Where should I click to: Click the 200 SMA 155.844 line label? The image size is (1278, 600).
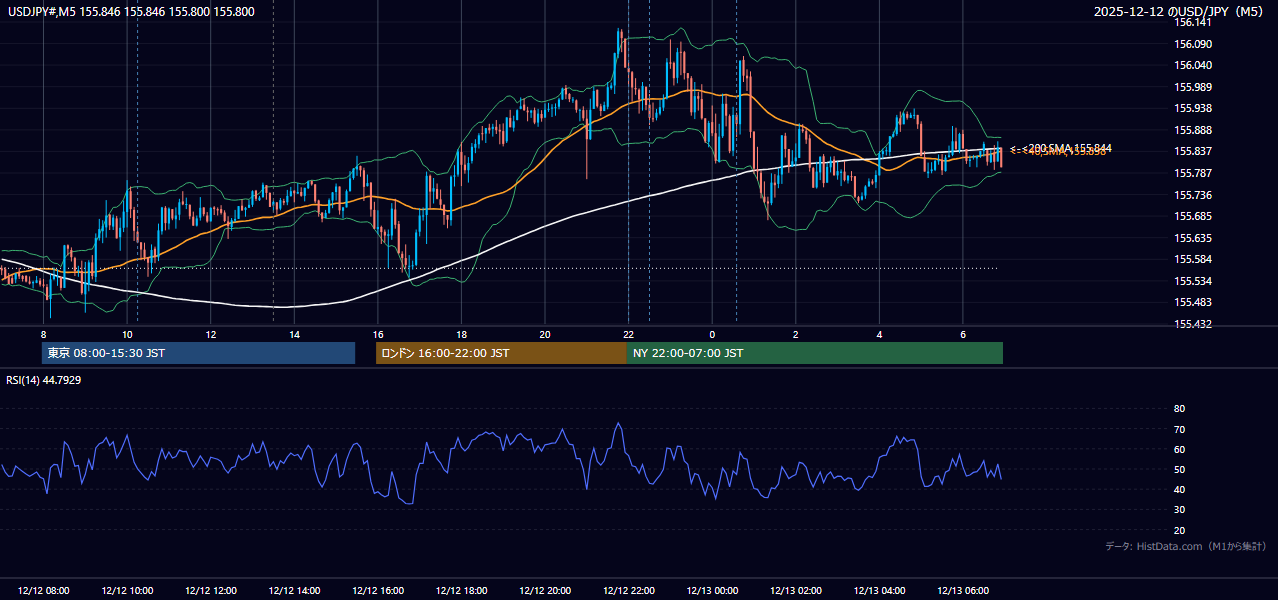[x=1061, y=148]
